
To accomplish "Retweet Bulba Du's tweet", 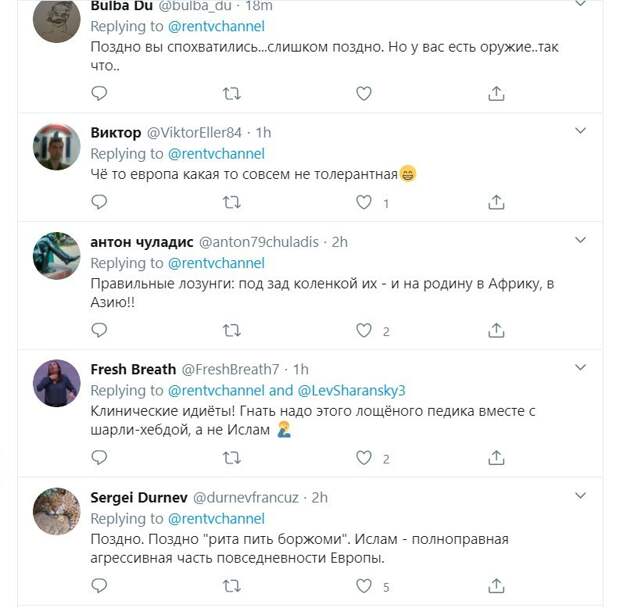I will pos(231,94).
